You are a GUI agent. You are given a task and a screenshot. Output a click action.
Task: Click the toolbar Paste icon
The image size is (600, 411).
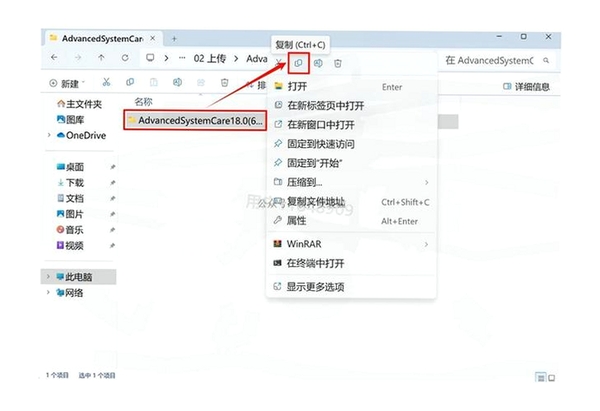(x=153, y=82)
